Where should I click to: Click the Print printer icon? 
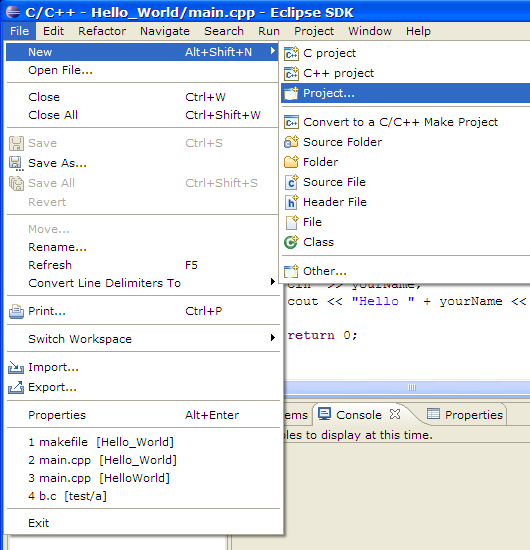pyautogui.click(x=16, y=311)
